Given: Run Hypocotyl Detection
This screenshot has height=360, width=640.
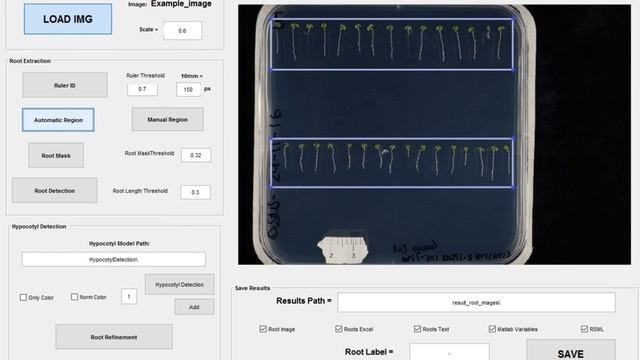Looking at the screenshot, I should pyautogui.click(x=179, y=284).
